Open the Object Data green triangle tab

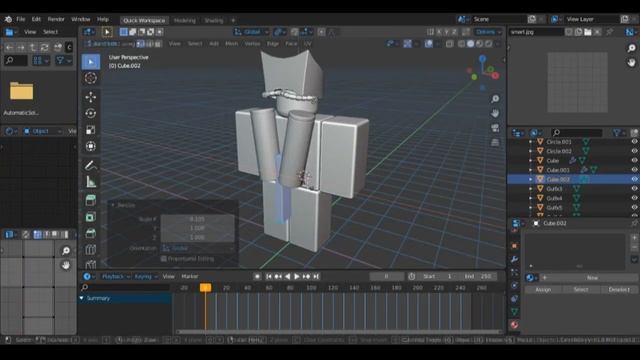click(514, 312)
